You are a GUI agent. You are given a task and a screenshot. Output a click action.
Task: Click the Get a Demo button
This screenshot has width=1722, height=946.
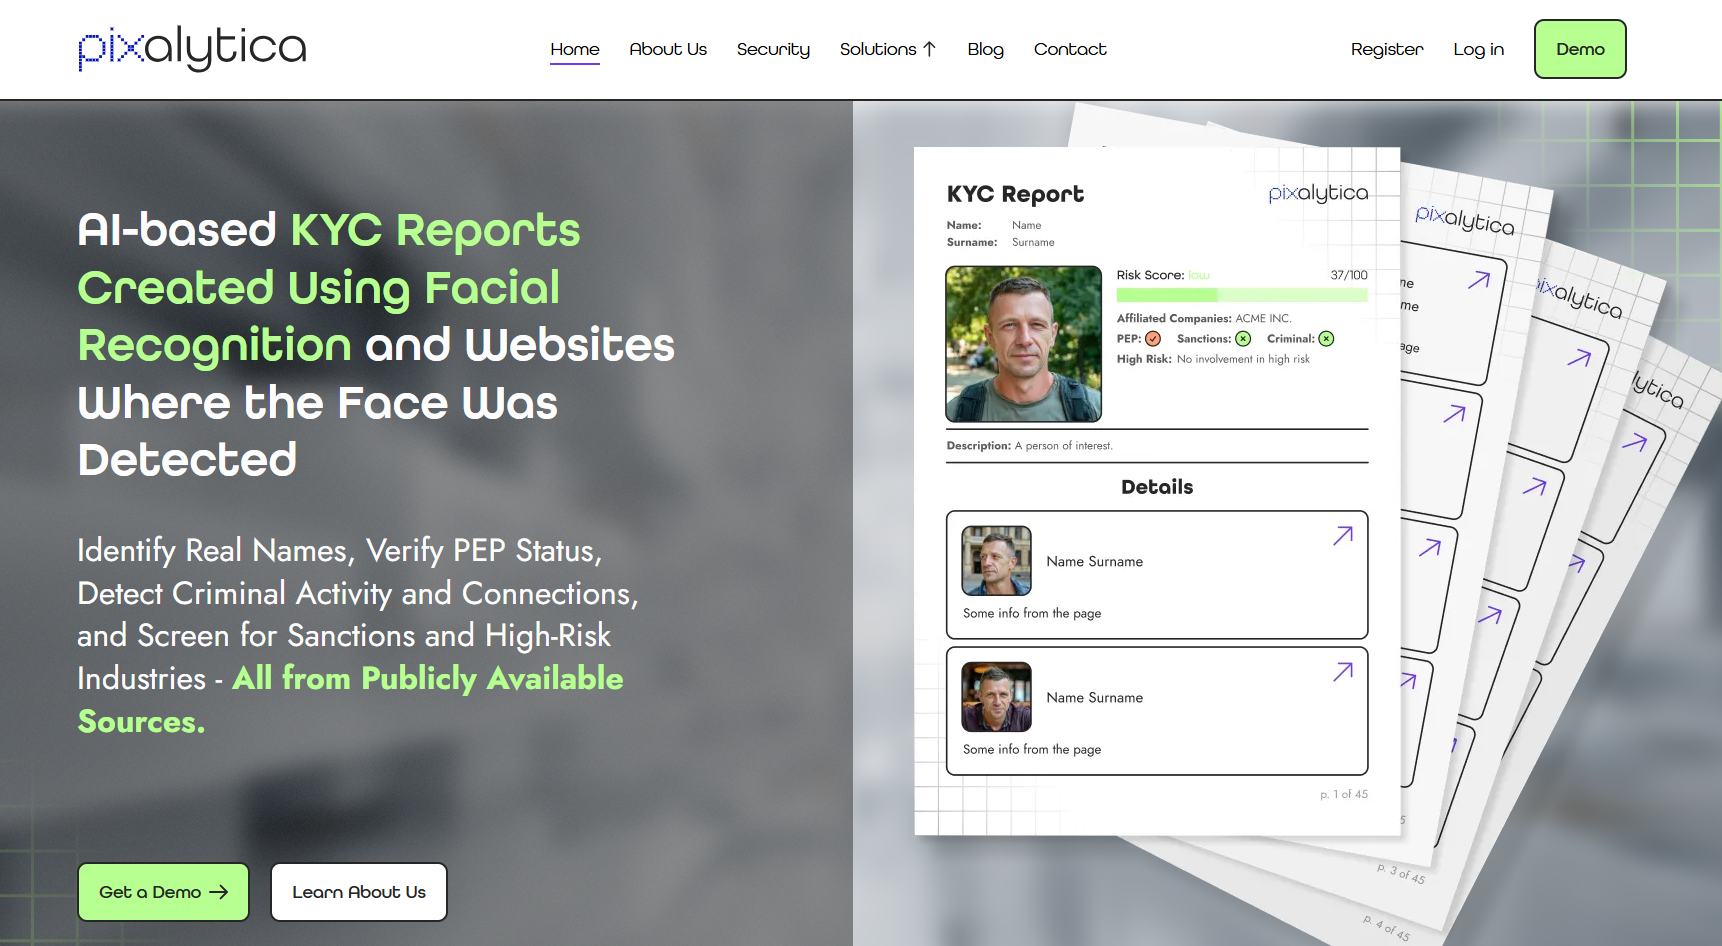(x=164, y=892)
